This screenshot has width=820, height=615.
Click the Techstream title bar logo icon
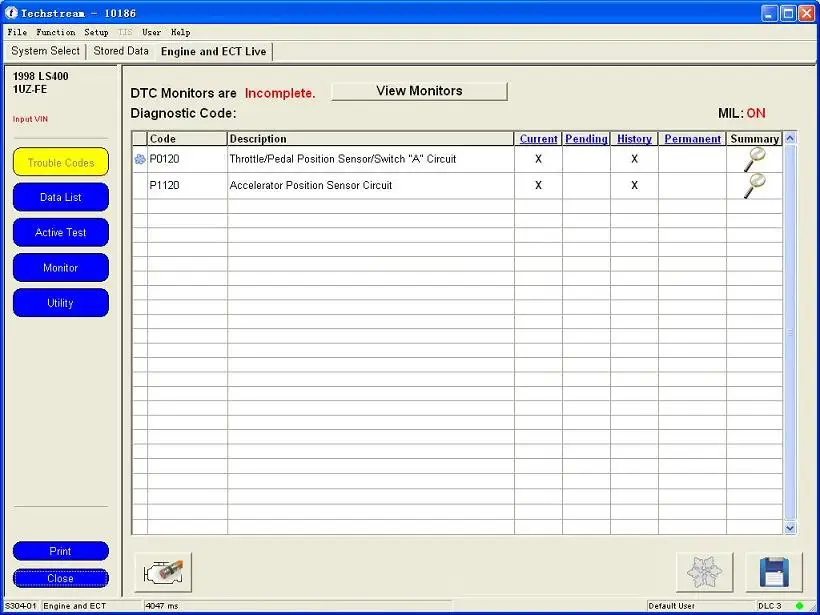point(11,13)
